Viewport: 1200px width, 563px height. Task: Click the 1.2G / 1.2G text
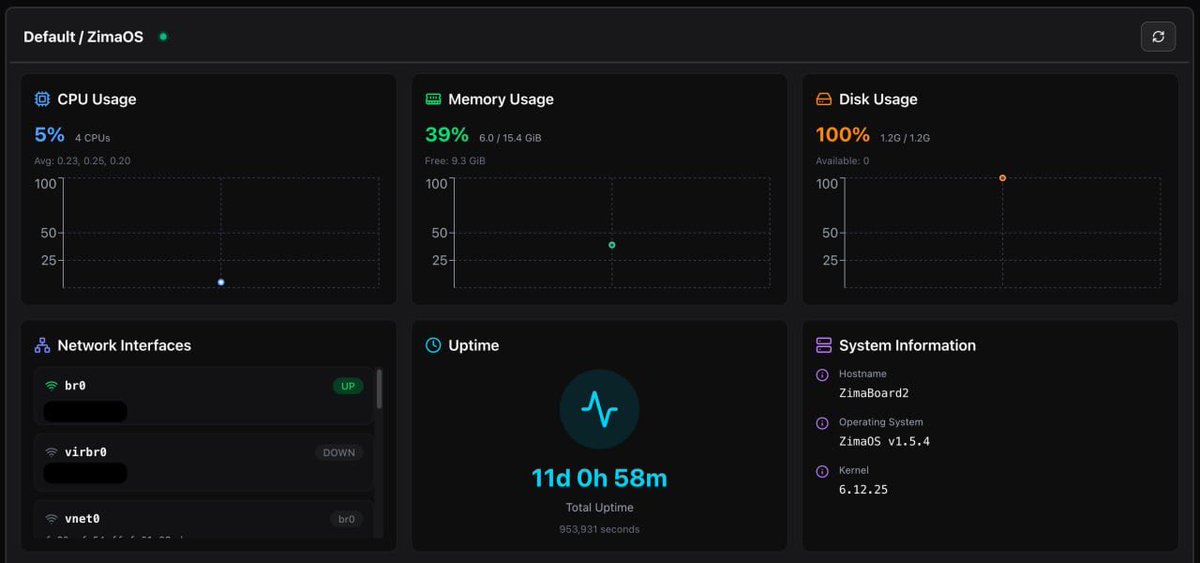tap(905, 138)
